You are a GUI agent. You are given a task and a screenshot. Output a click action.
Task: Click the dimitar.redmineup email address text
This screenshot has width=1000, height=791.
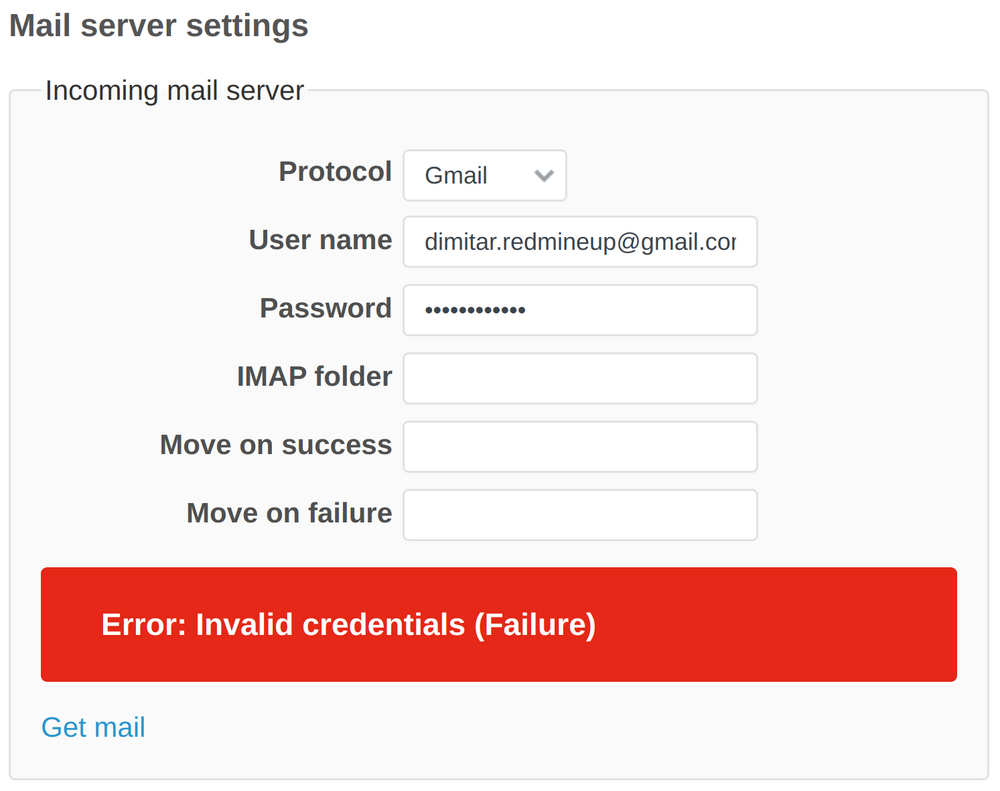click(x=580, y=242)
